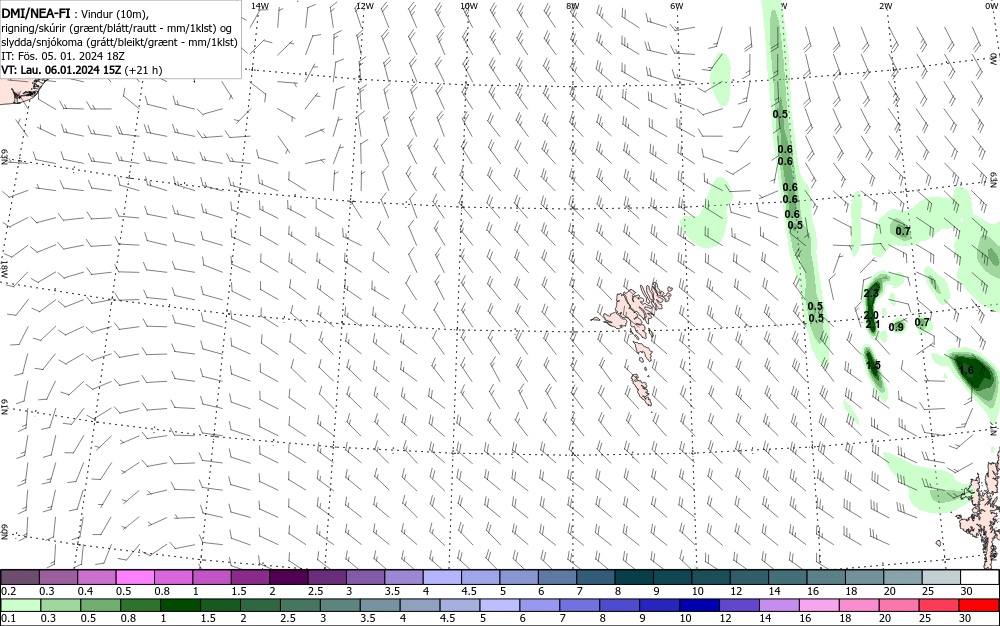Screen dimensions: 1000x626
Task: Click the 2W longitude label
Action: point(885,6)
